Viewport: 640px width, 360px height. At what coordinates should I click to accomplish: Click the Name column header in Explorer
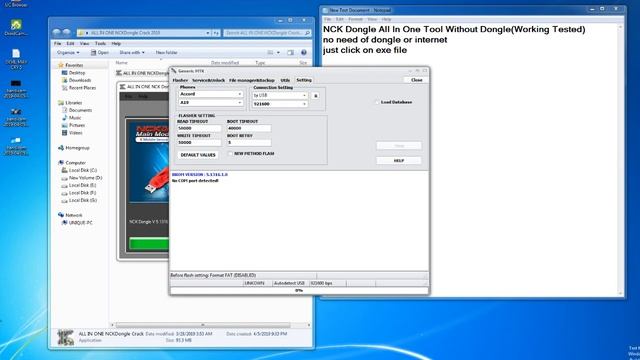[122, 63]
